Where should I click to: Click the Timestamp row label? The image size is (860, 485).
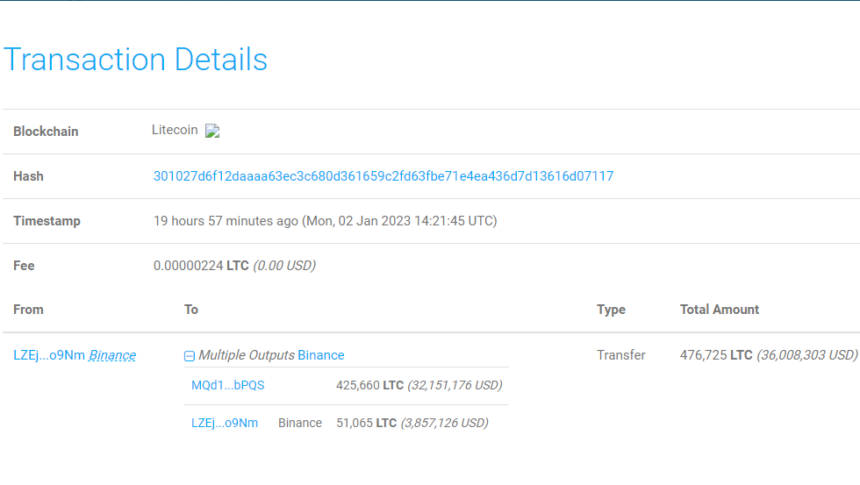[47, 221]
